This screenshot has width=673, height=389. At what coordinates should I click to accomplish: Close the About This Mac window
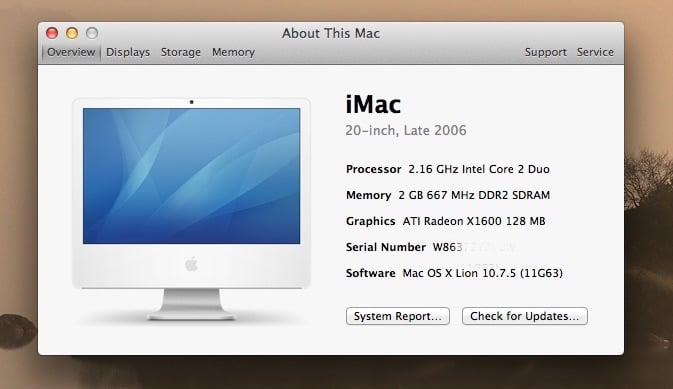[52, 33]
